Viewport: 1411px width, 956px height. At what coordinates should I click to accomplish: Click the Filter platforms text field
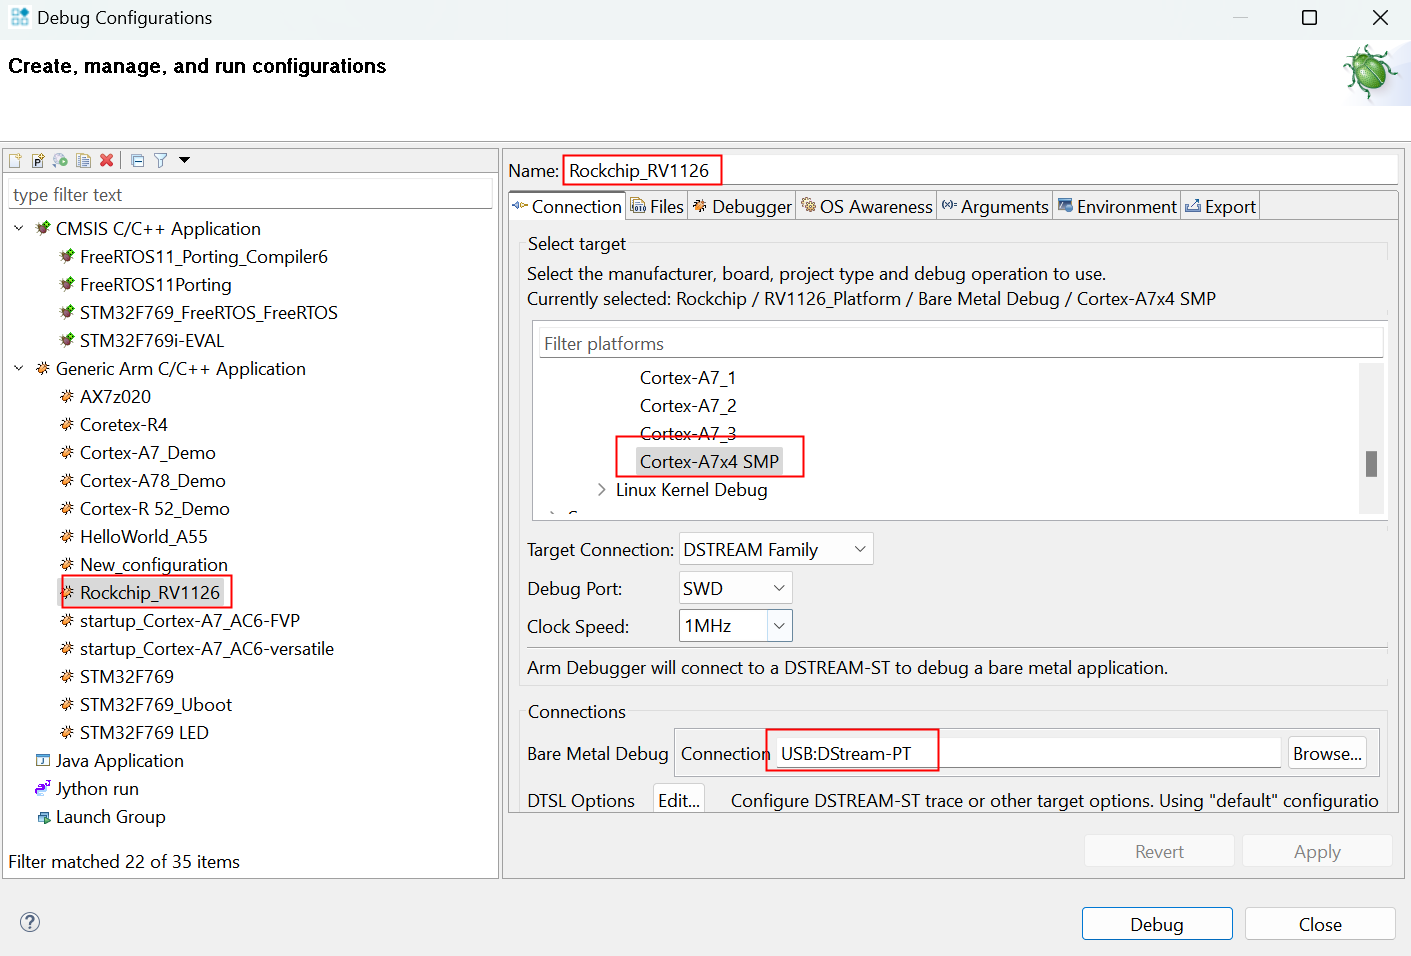coord(960,344)
